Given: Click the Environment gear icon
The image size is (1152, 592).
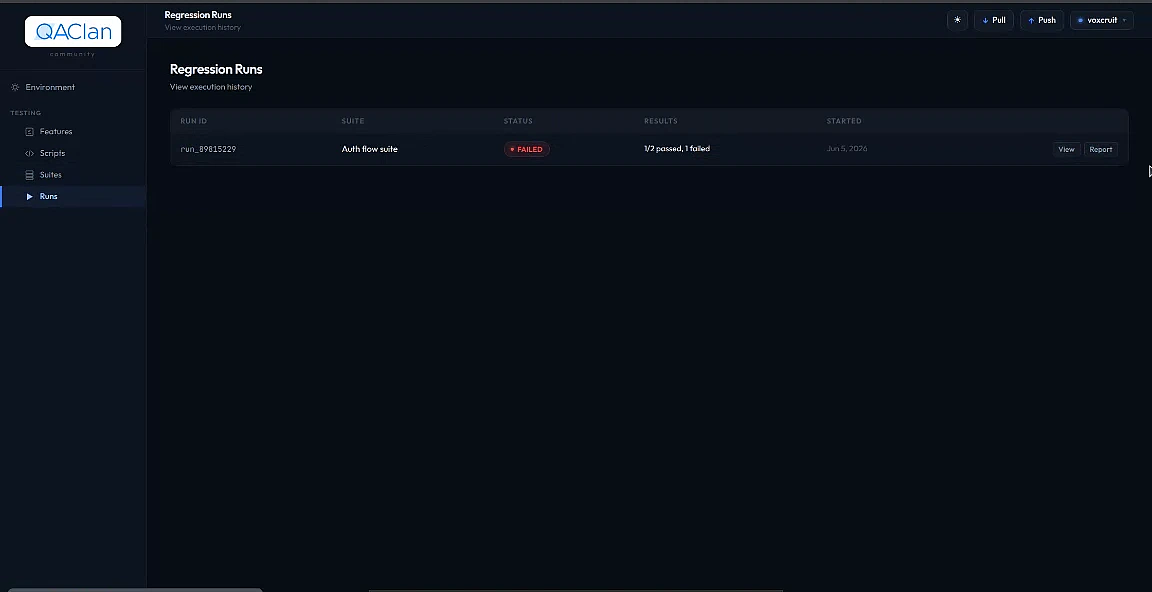Looking at the screenshot, I should [x=15, y=87].
